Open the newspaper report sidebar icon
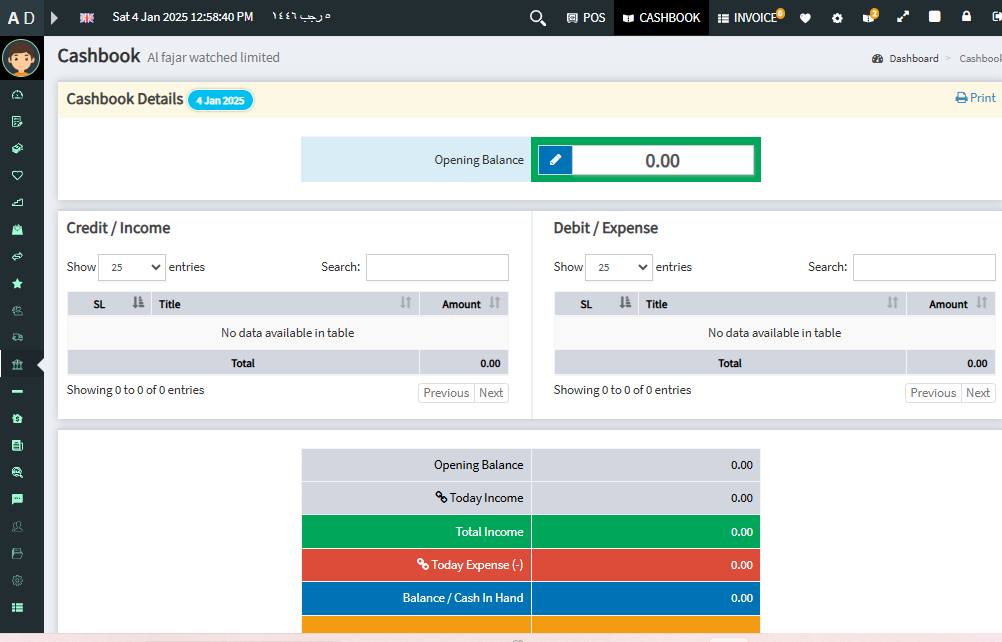1002x642 pixels. [17, 445]
